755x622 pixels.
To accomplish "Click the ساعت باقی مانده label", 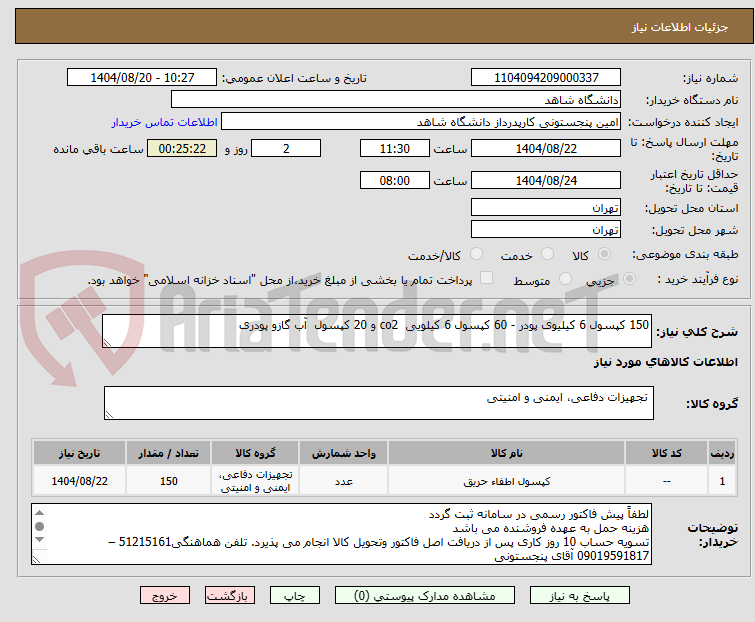I will (x=98, y=149).
